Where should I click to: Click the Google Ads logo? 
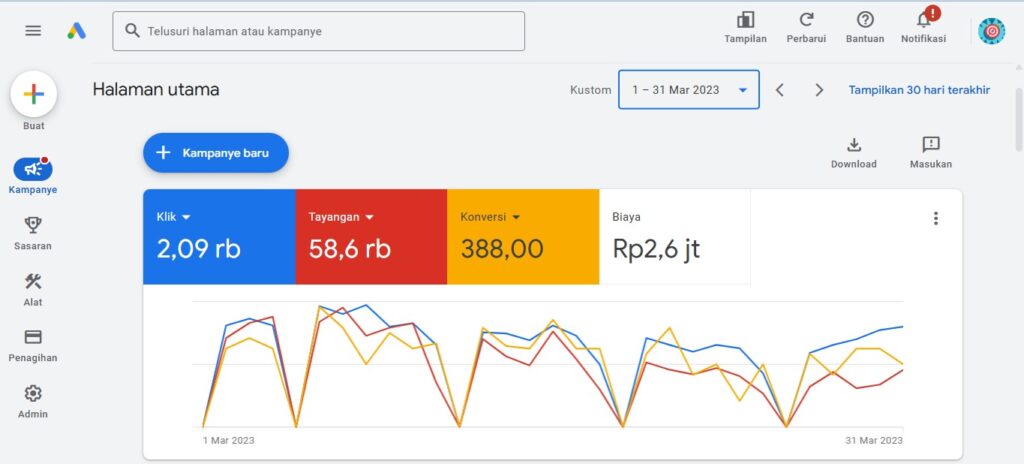point(77,31)
